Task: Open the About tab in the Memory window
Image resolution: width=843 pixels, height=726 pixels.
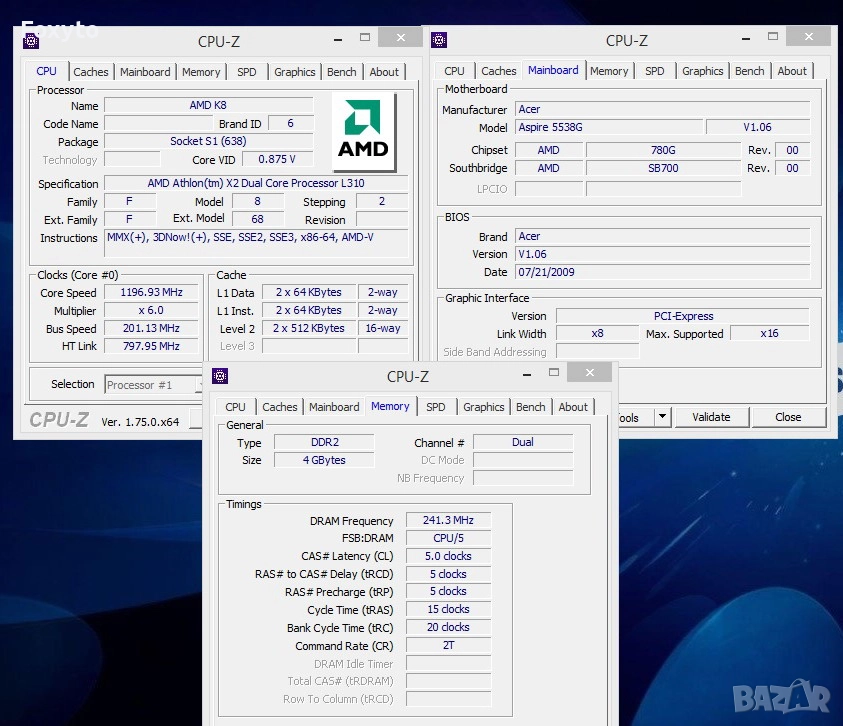Action: tap(573, 407)
